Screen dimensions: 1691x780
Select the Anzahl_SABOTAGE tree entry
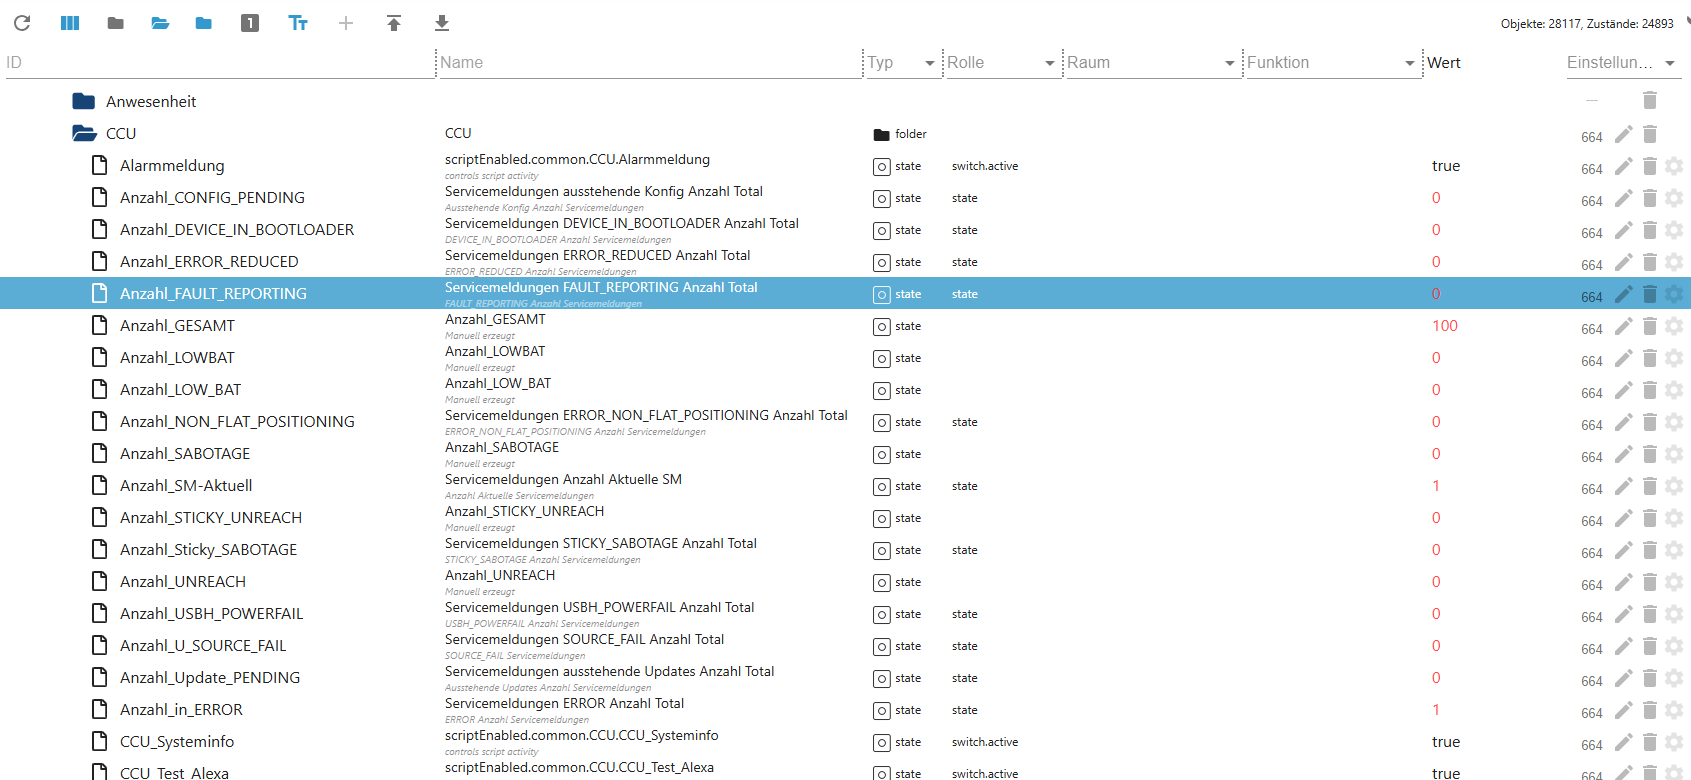(185, 453)
